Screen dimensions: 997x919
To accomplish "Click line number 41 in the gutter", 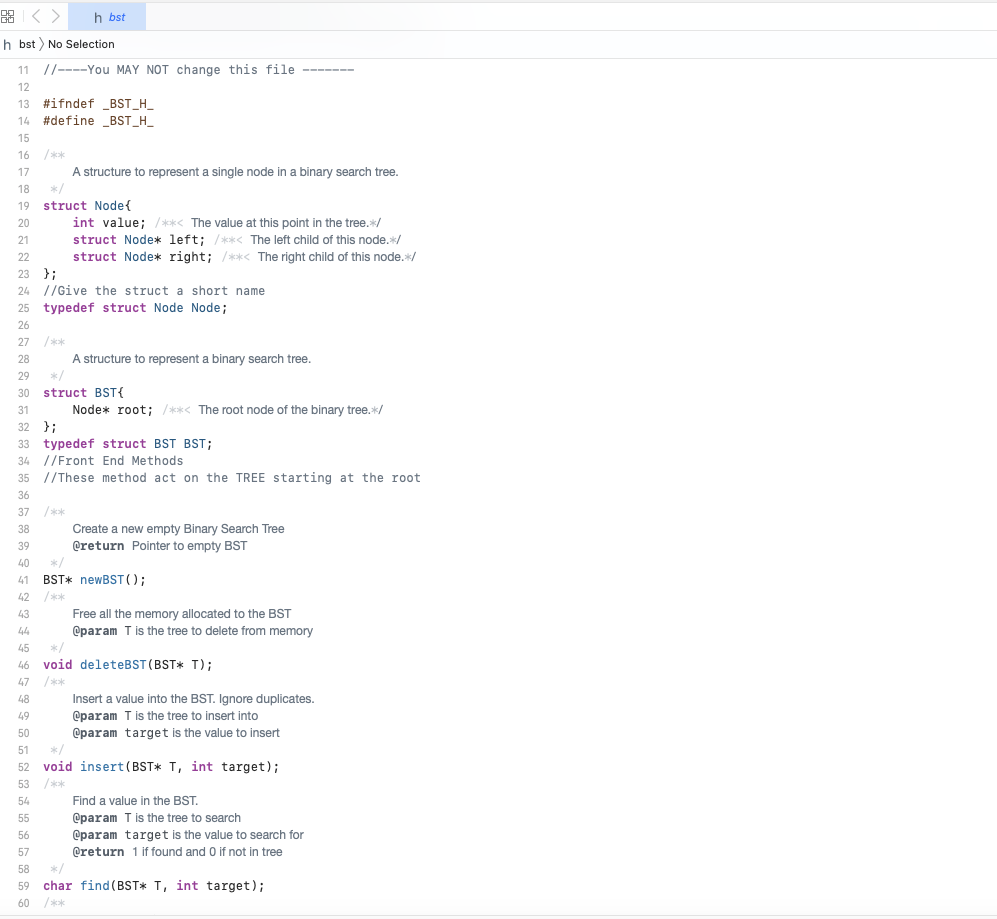I will 23,579.
